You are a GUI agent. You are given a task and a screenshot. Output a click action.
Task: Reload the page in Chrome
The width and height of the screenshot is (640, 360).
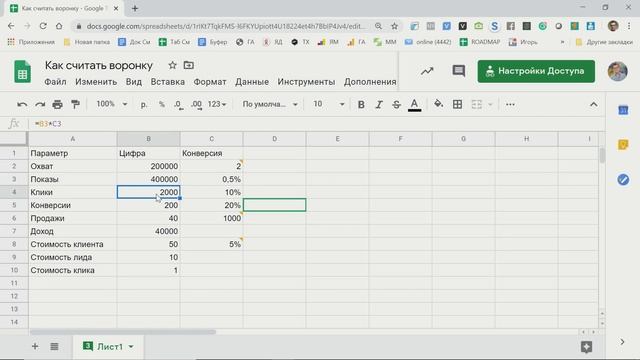(43, 26)
